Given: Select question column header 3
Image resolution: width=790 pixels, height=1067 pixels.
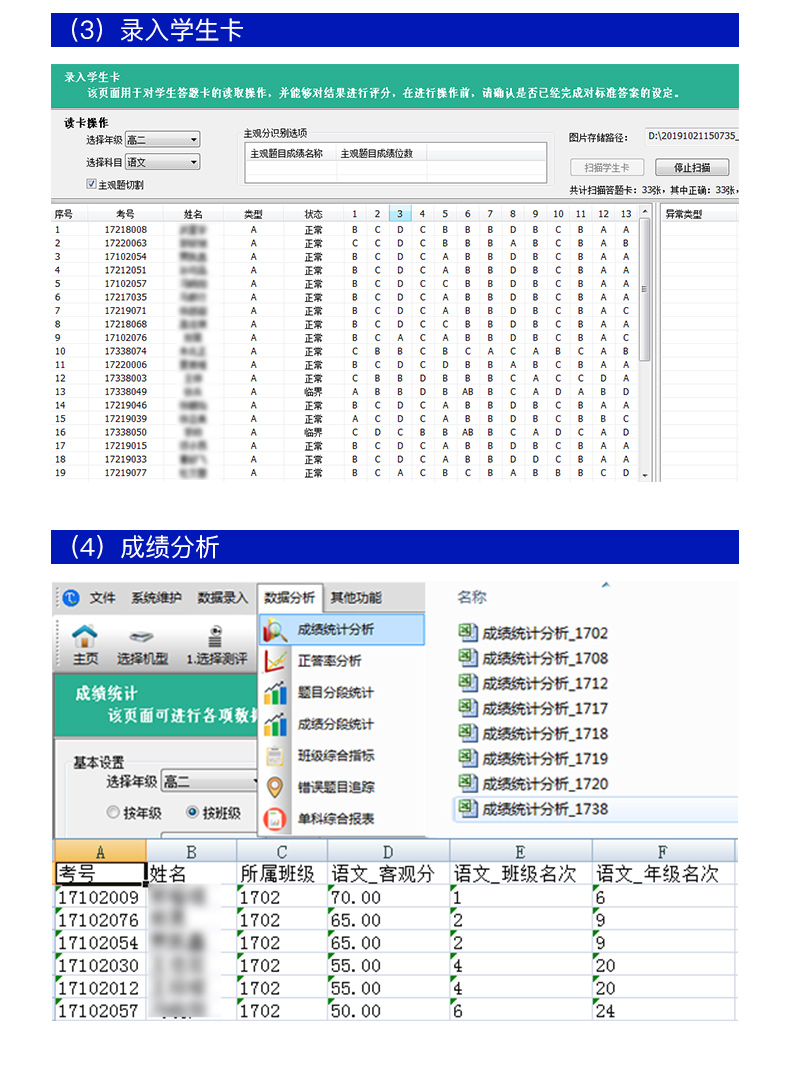Looking at the screenshot, I should click(x=399, y=214).
